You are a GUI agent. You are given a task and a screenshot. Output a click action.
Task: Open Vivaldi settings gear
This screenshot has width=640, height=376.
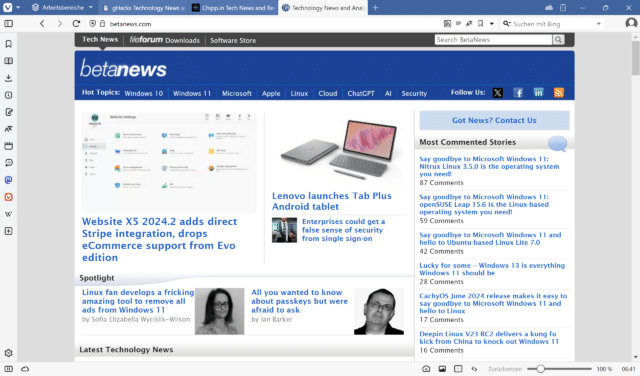pyautogui.click(x=8, y=353)
